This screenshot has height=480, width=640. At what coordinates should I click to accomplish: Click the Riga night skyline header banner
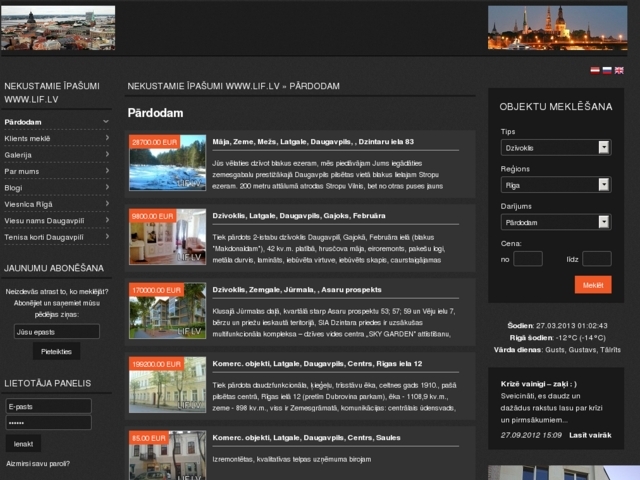tap(557, 28)
